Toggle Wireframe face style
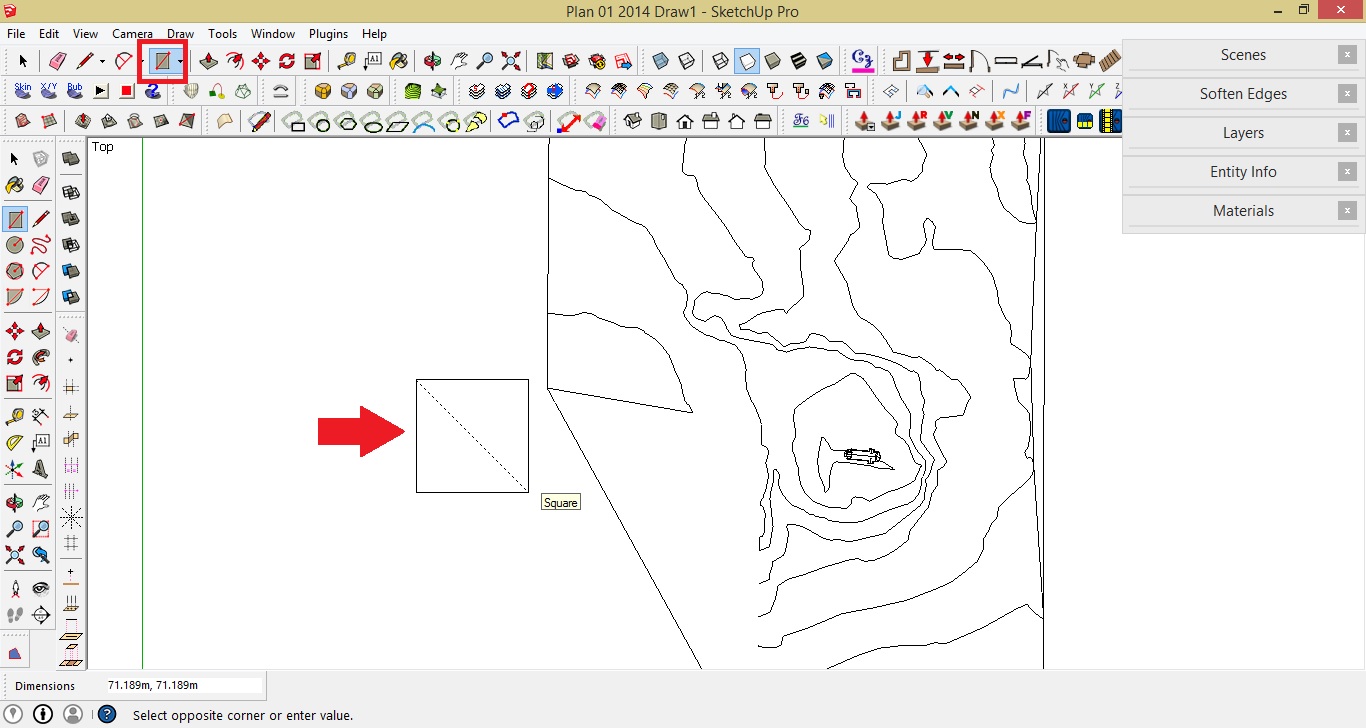Viewport: 1366px width, 728px height. pos(718,61)
